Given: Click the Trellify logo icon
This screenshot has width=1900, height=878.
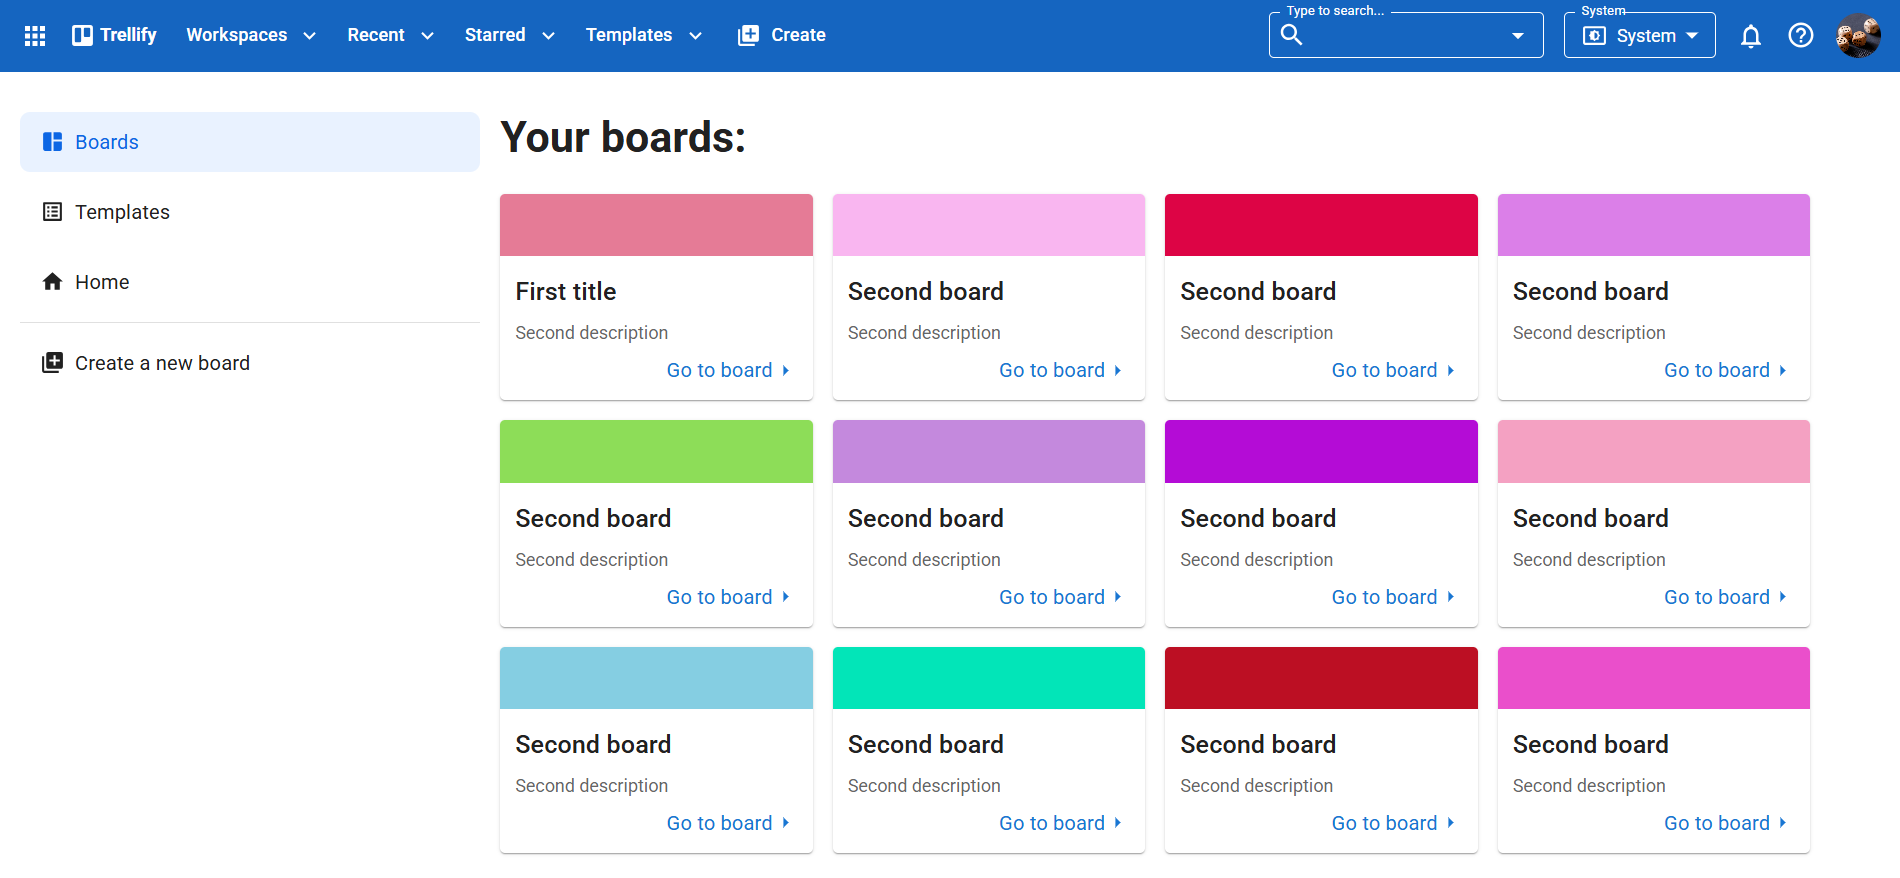Looking at the screenshot, I should pyautogui.click(x=82, y=36).
